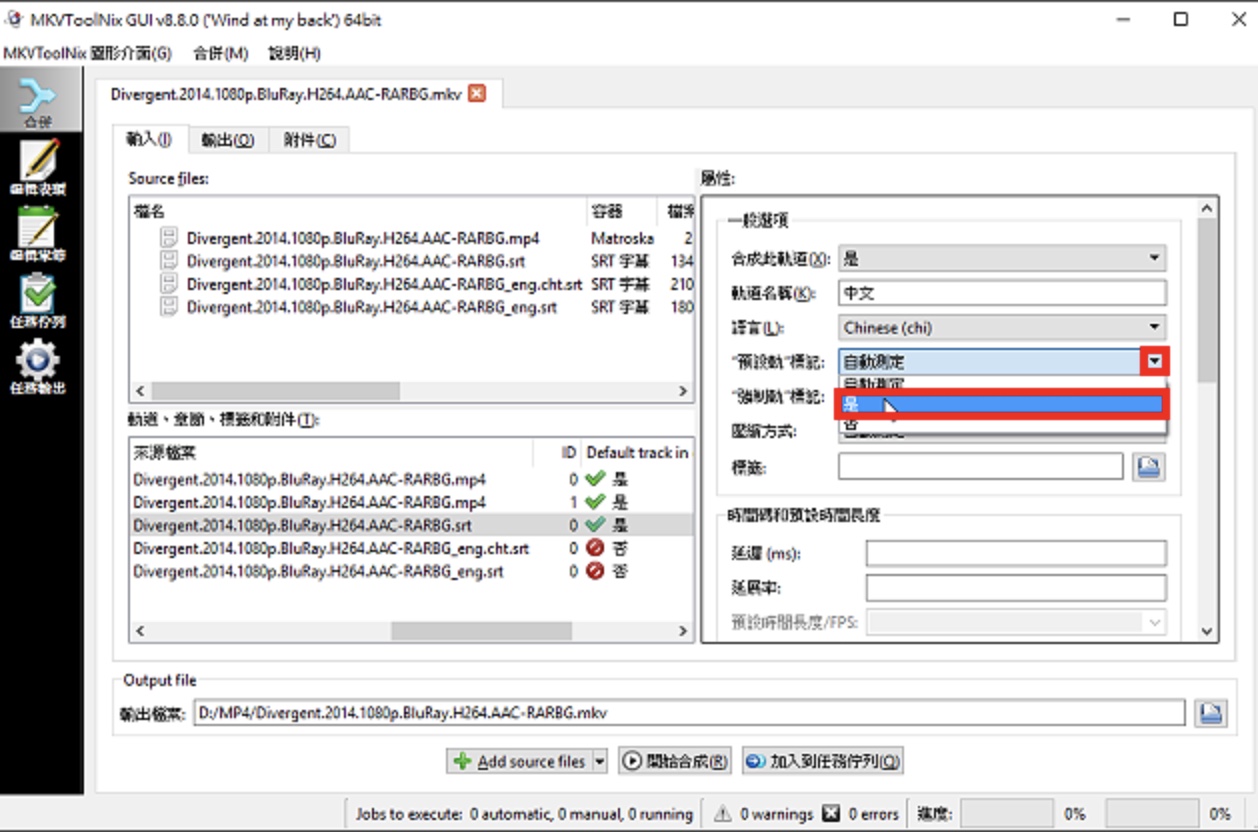Toggle green check on mp4 track ID 0
The height and width of the screenshot is (832, 1258).
597,479
